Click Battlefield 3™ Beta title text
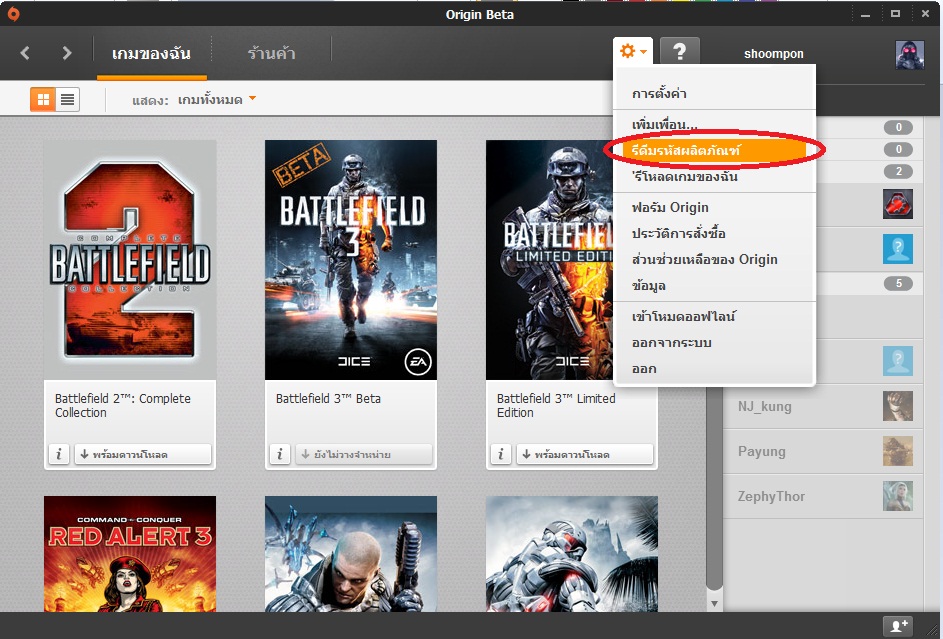This screenshot has width=943, height=639. coord(328,399)
